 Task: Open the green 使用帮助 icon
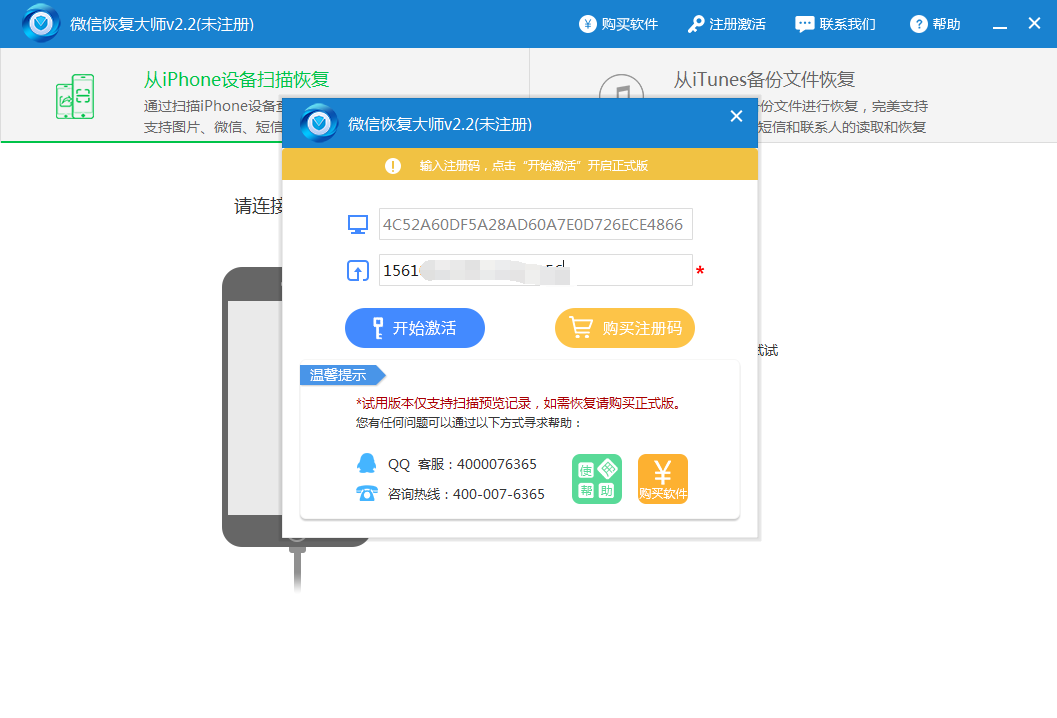597,479
